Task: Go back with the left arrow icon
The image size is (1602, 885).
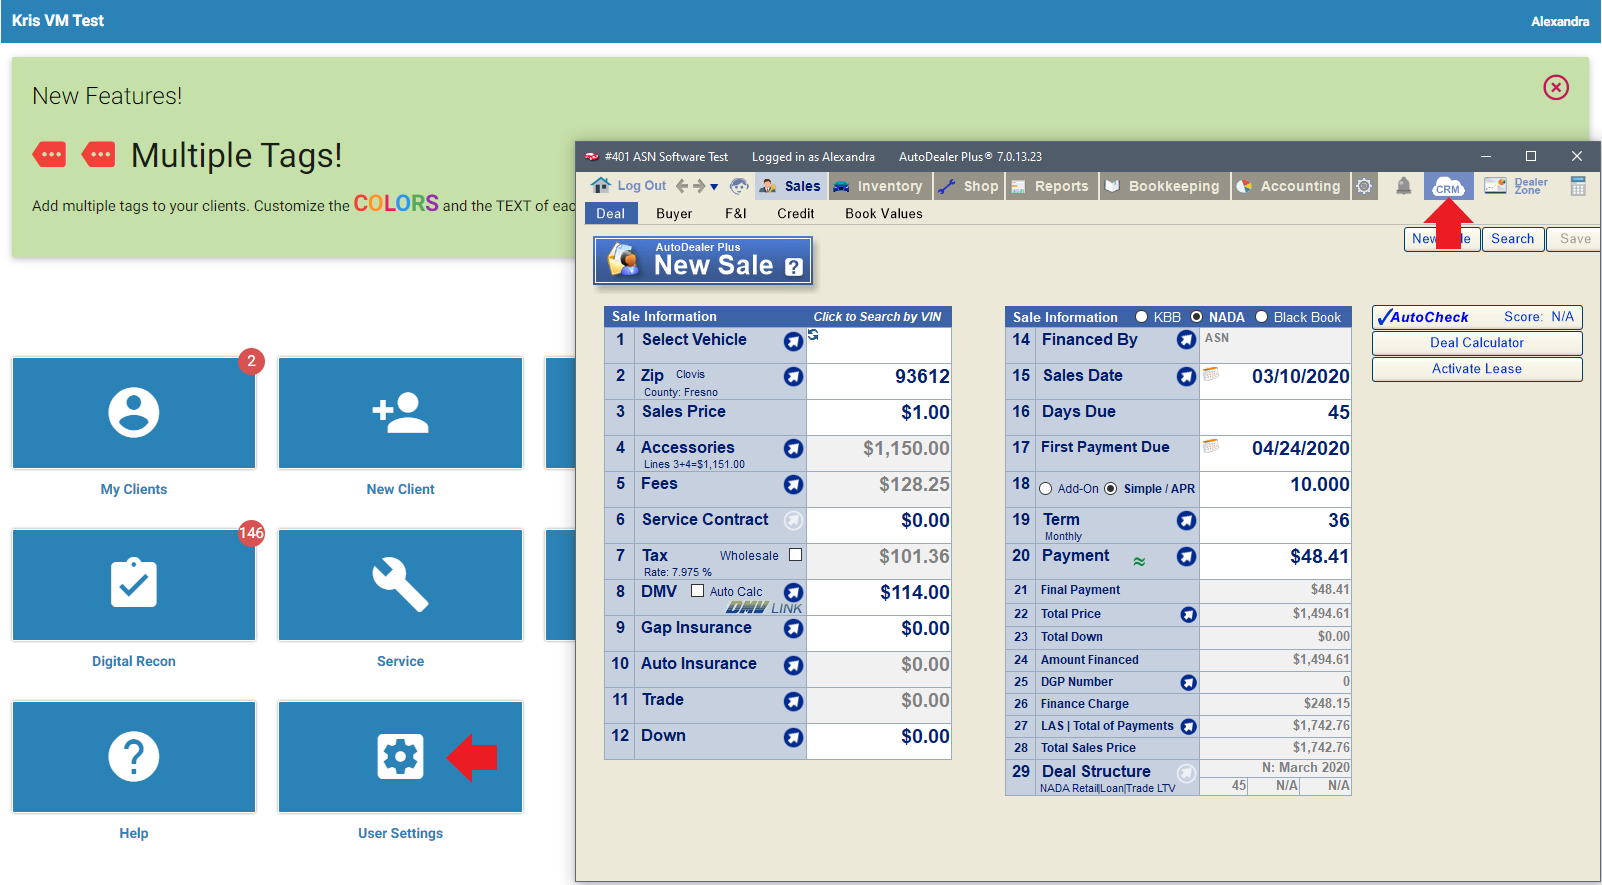Action: pos(682,186)
